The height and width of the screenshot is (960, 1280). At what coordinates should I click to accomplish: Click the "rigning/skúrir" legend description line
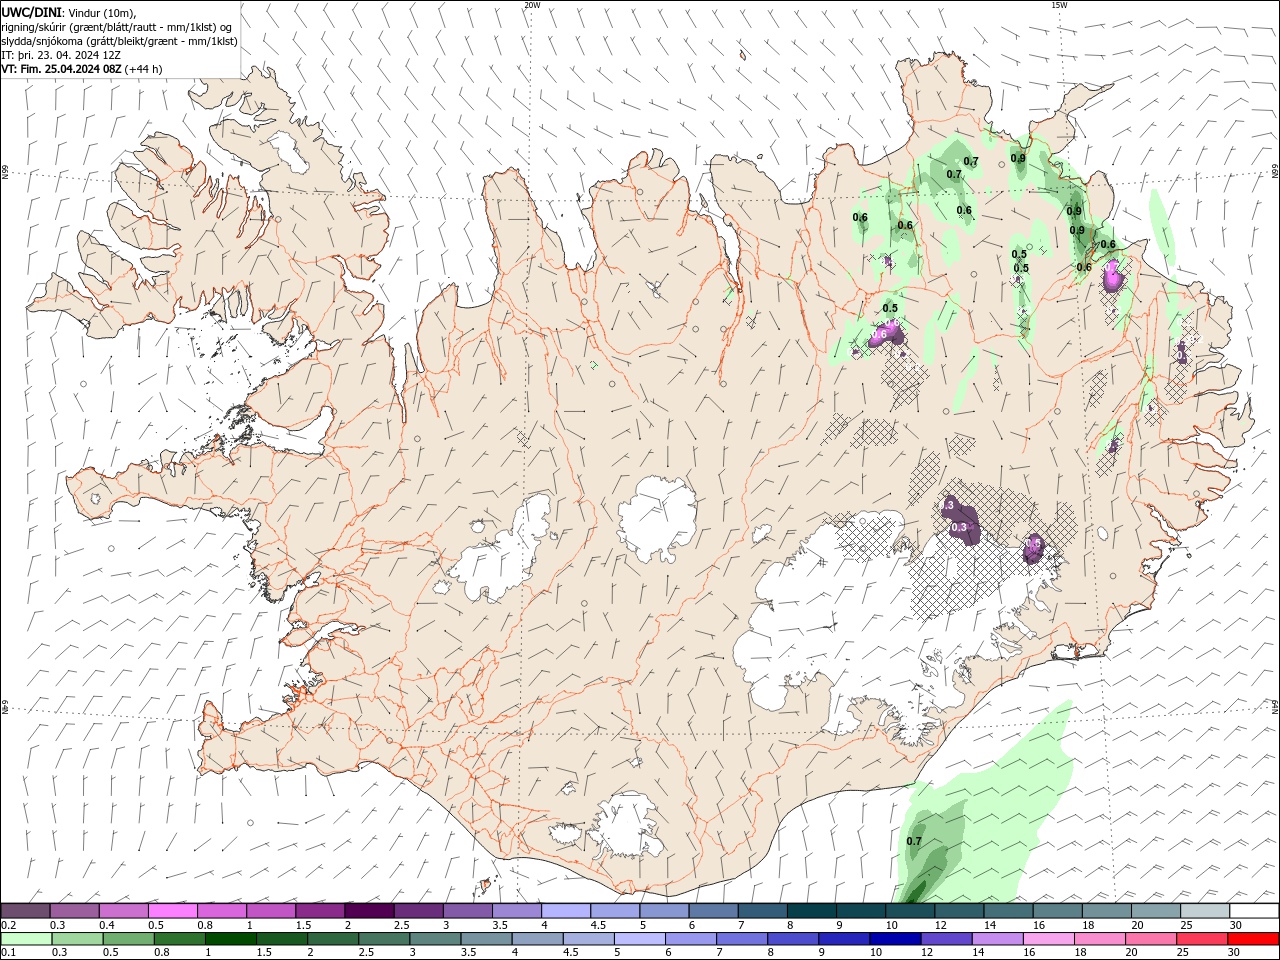pyautogui.click(x=117, y=27)
